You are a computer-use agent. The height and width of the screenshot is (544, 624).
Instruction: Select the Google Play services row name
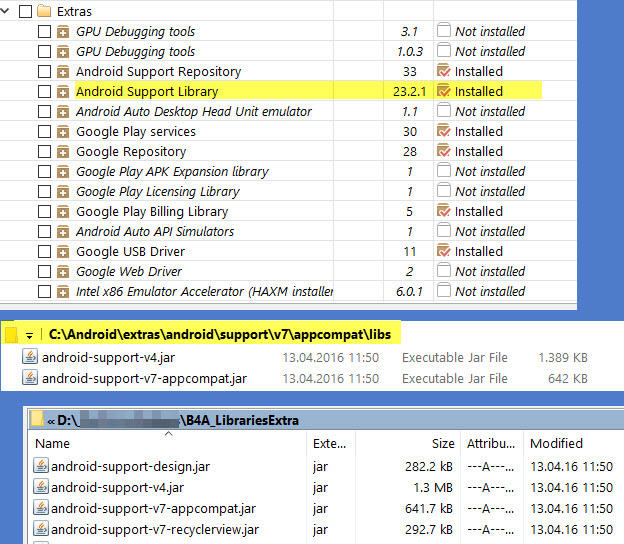click(136, 131)
